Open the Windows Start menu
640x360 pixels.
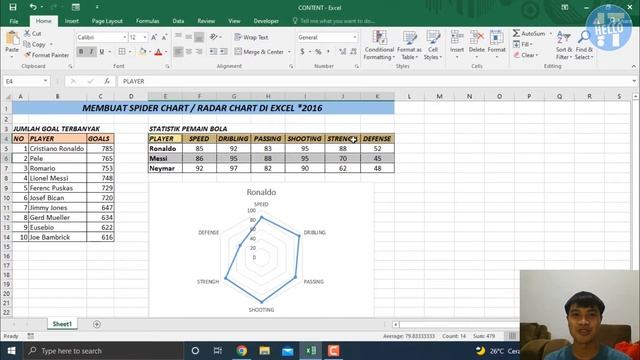click(x=11, y=351)
